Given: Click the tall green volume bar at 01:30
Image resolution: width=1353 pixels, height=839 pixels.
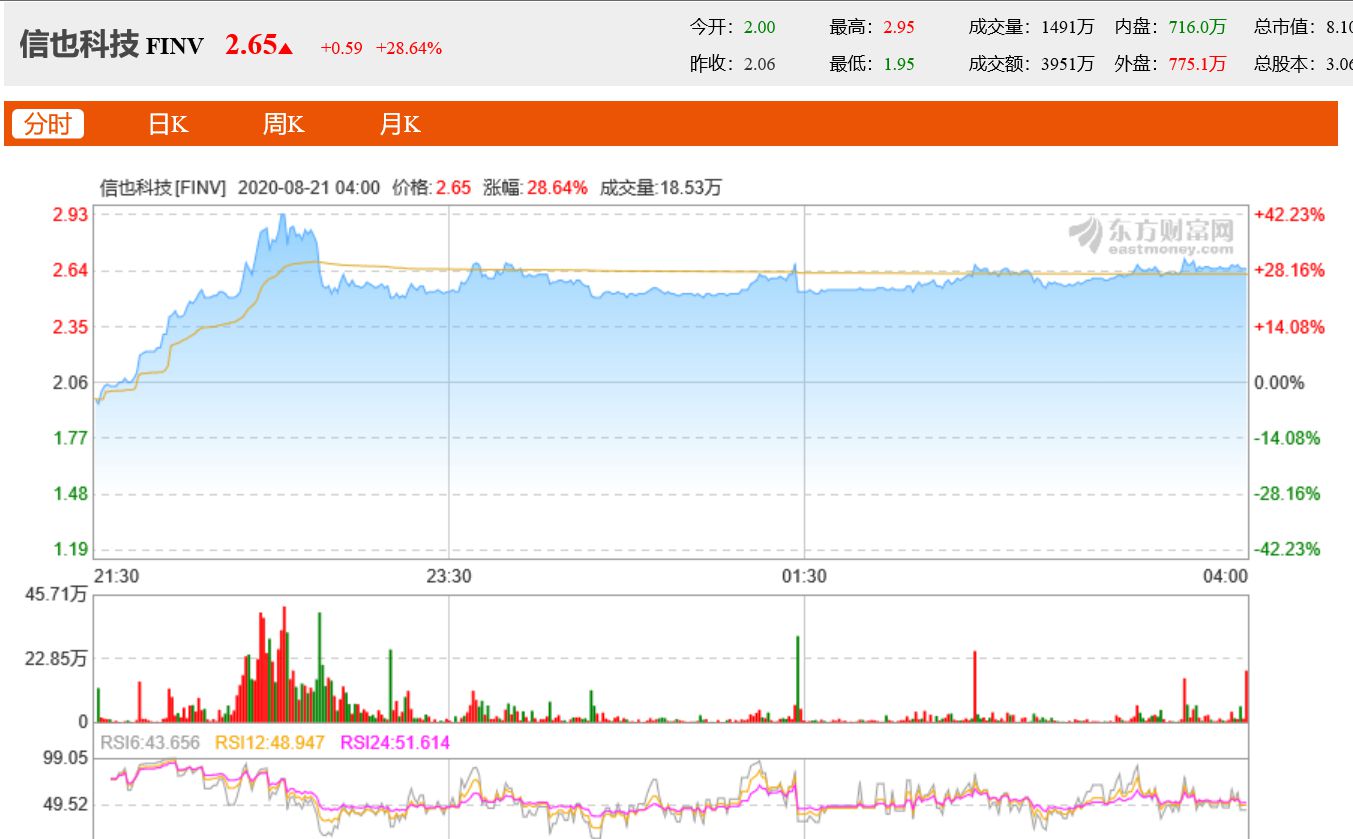Looking at the screenshot, I should 798,679.
